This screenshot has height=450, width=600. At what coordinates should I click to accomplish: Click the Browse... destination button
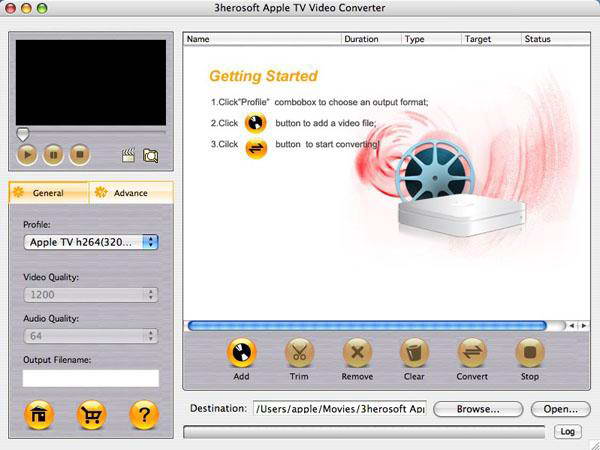478,409
